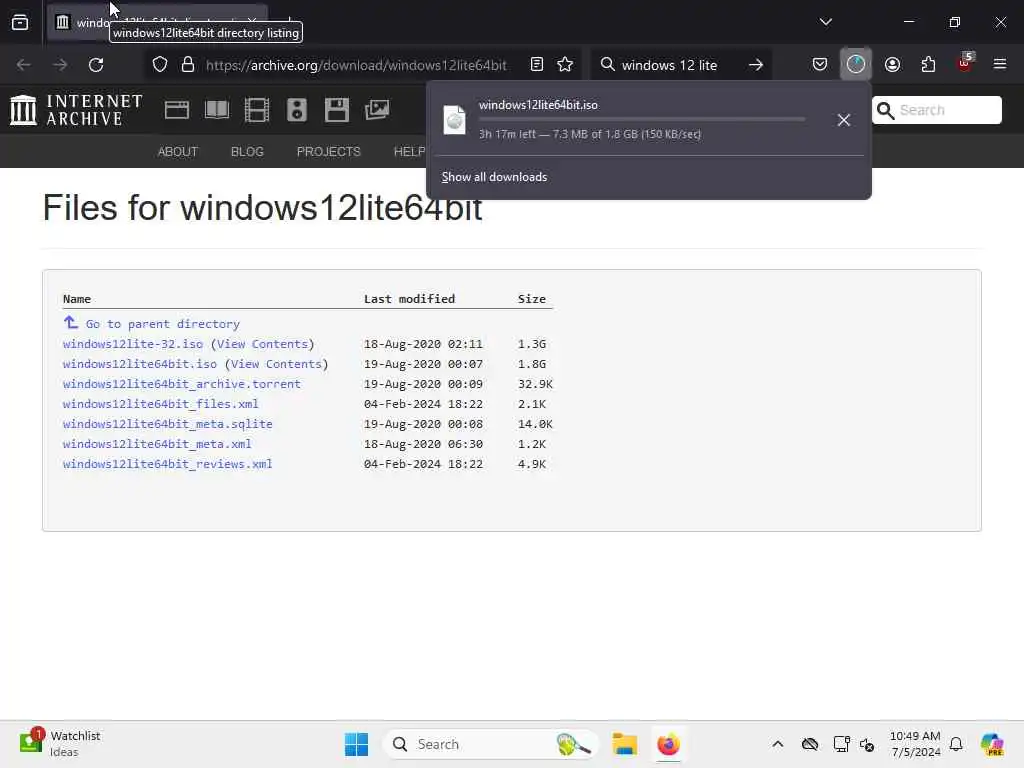Image resolution: width=1024 pixels, height=768 pixels.
Task: Focus the Internet Archive Search field
Action: pos(936,110)
